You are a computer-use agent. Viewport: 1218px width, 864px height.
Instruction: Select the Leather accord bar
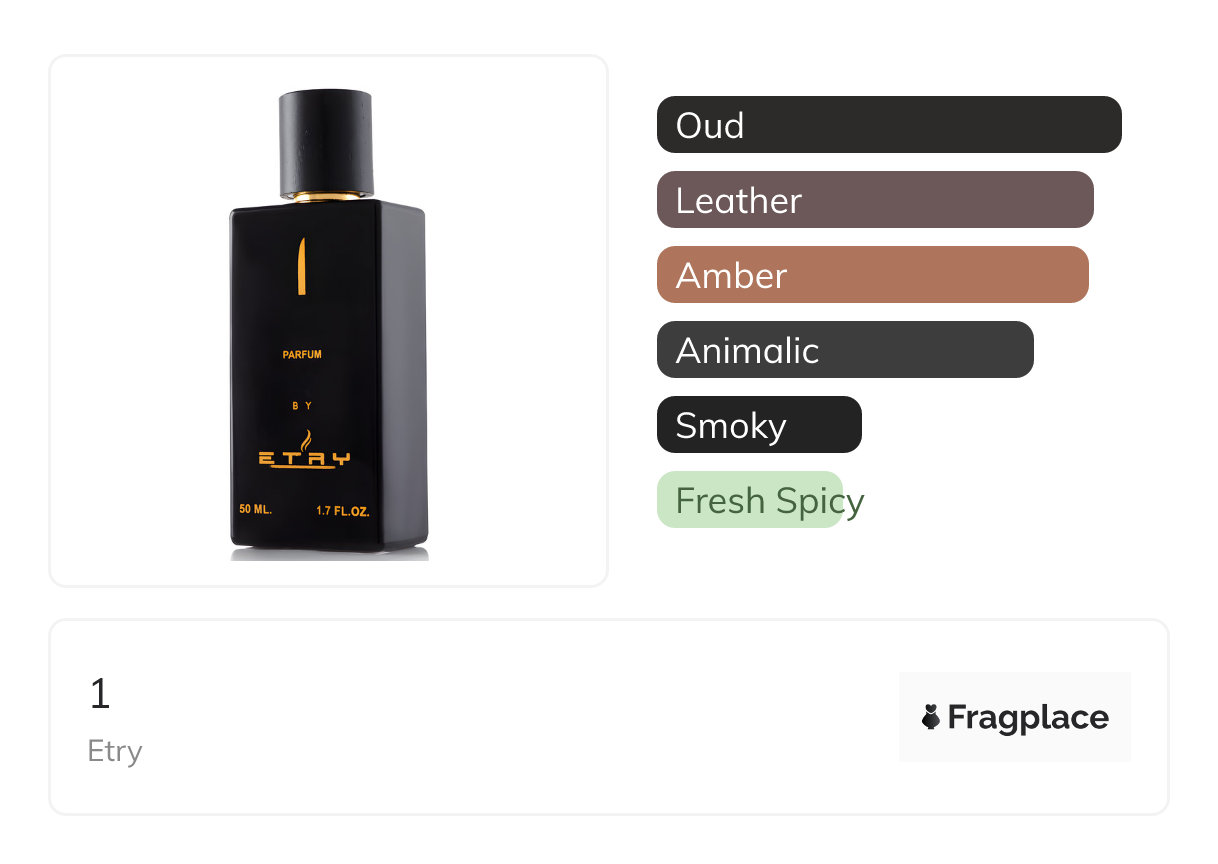tap(875, 200)
